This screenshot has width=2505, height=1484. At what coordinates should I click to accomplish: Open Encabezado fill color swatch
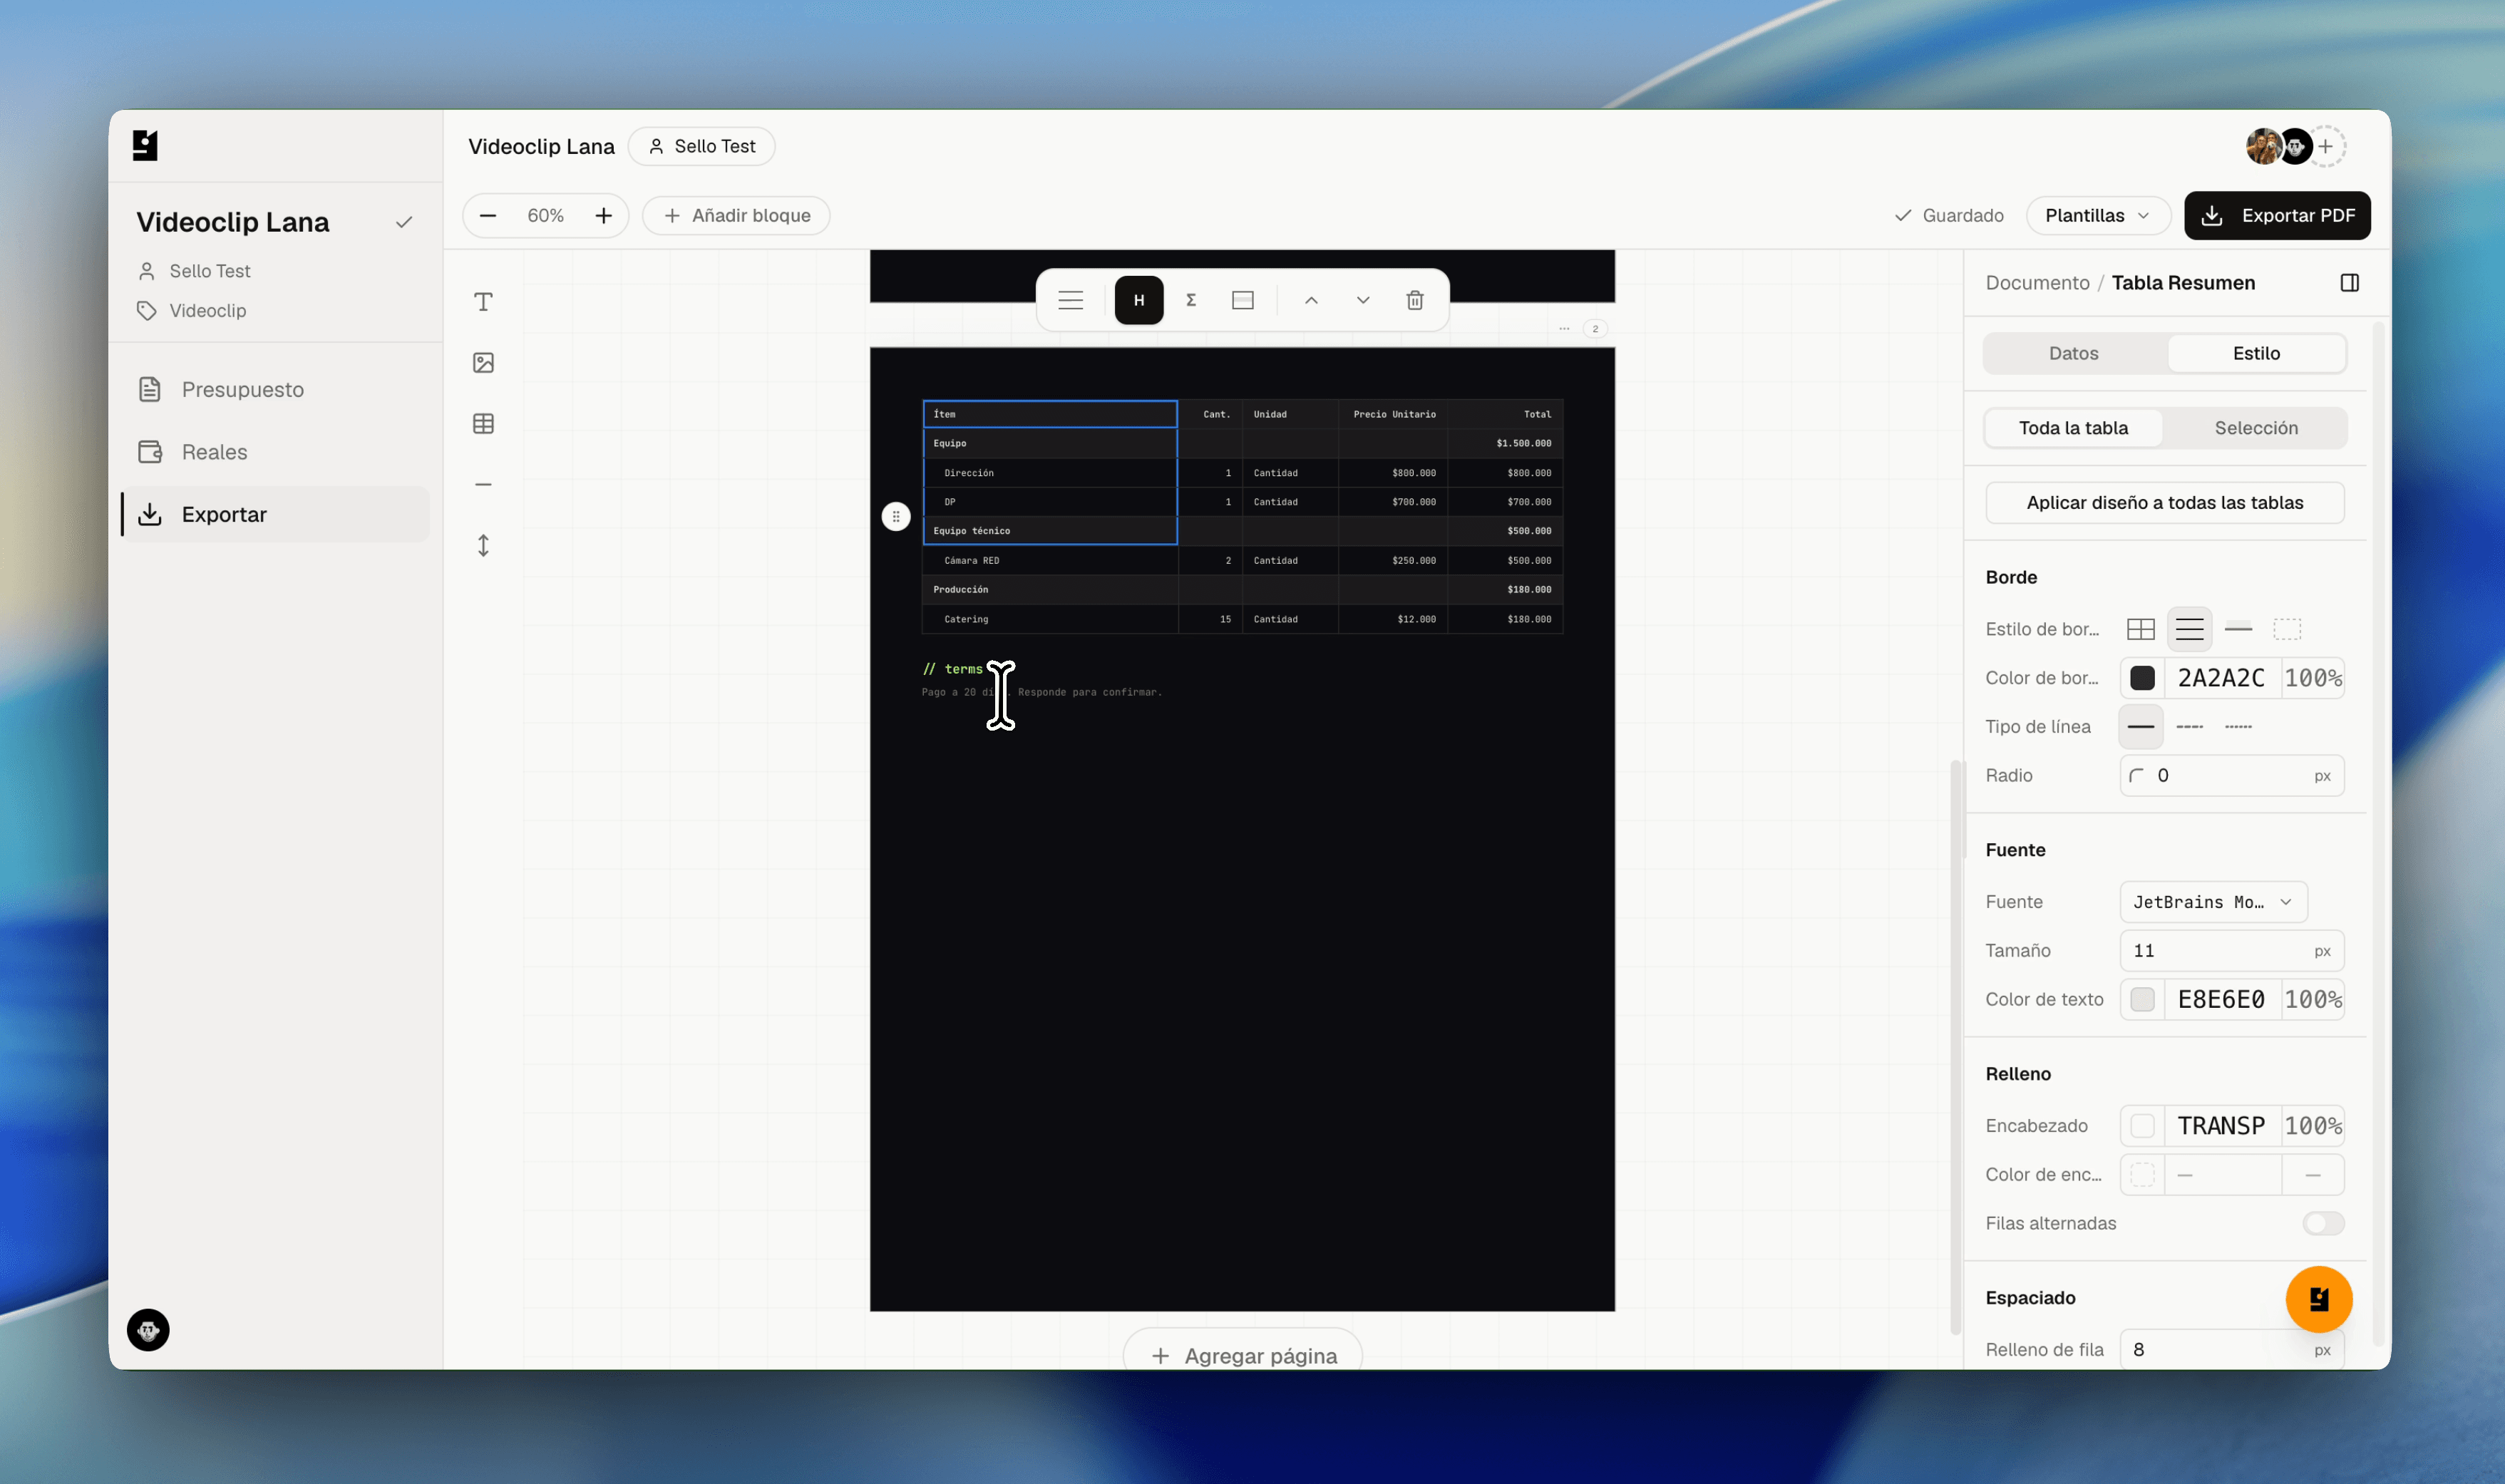point(2142,1126)
